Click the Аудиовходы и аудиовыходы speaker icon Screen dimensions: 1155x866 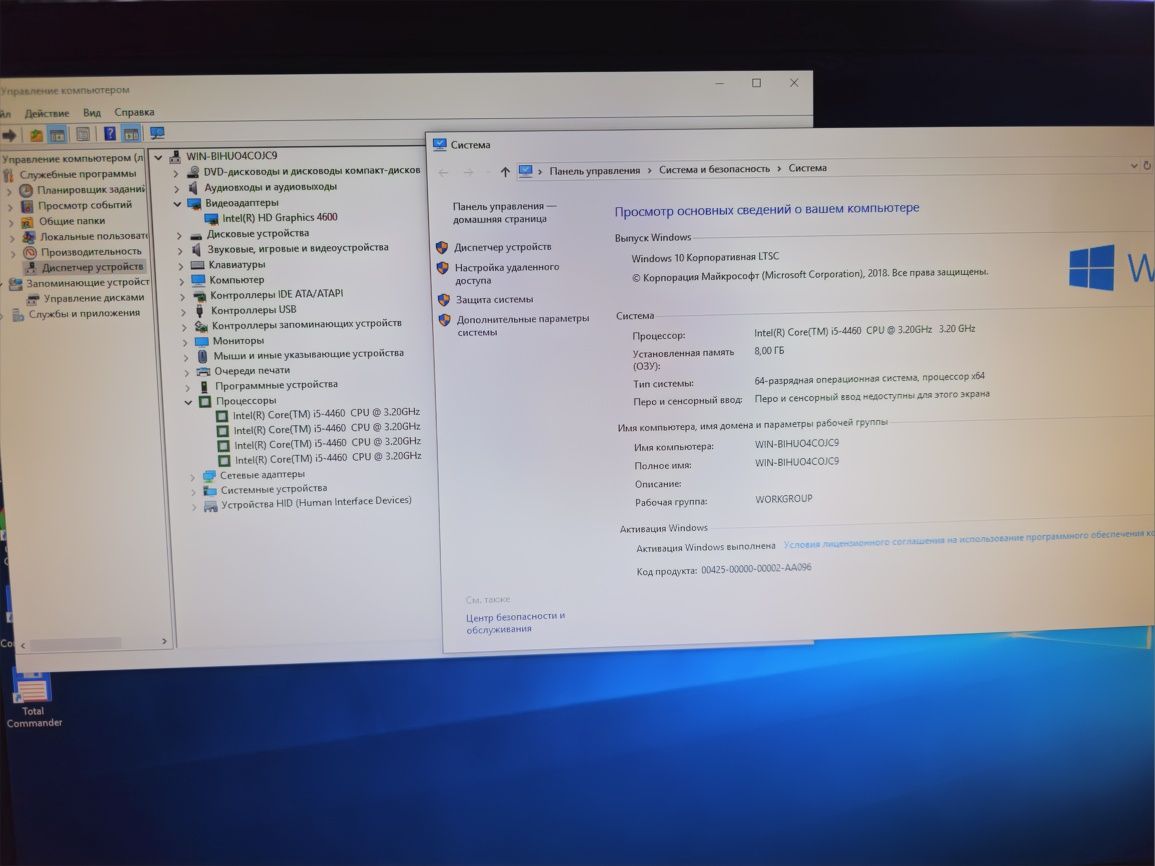(193, 187)
